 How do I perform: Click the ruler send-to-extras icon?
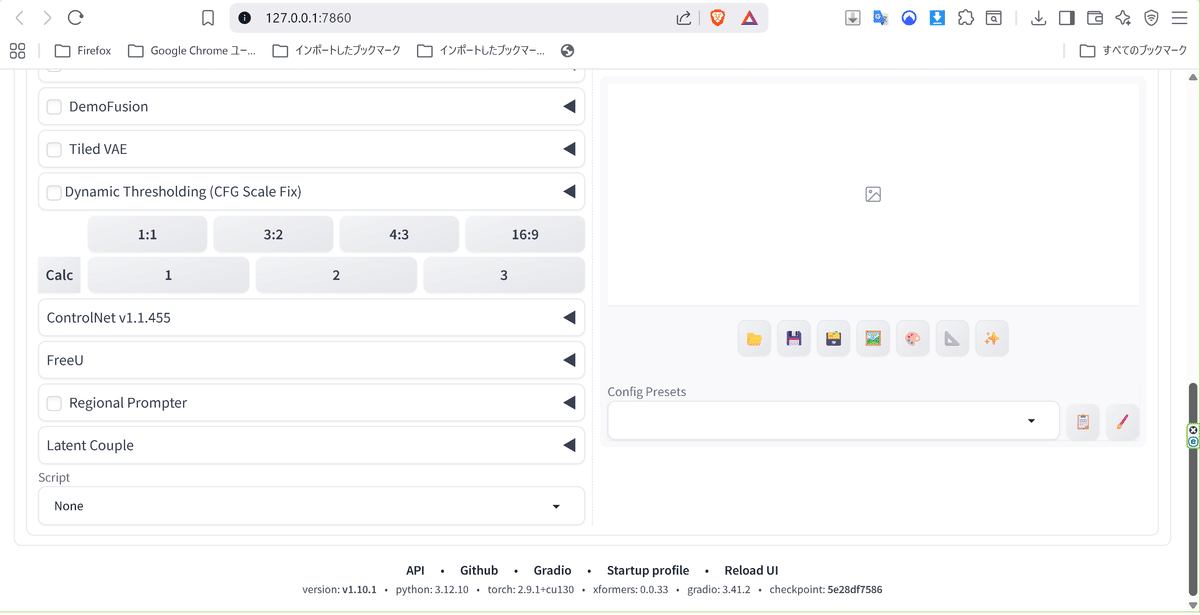952,338
